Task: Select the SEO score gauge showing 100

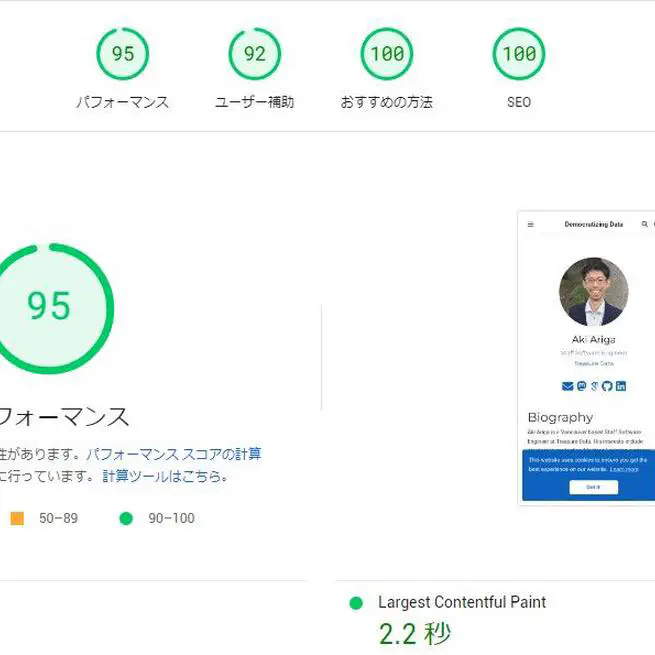Action: point(519,53)
